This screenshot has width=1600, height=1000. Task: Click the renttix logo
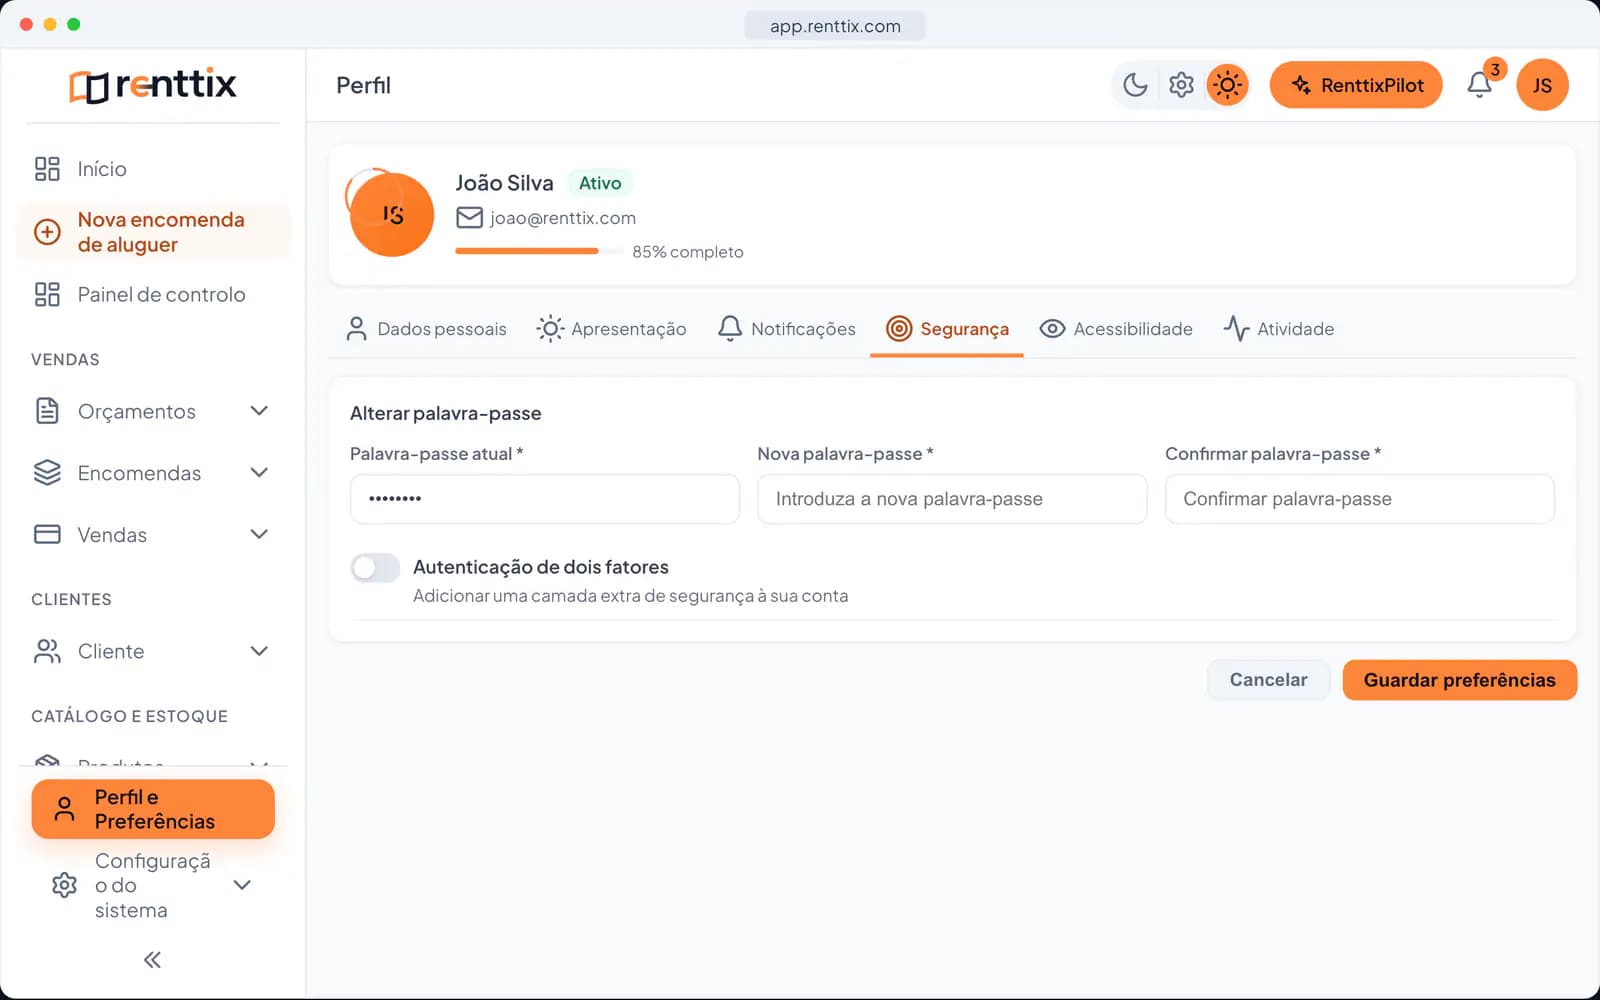(153, 85)
